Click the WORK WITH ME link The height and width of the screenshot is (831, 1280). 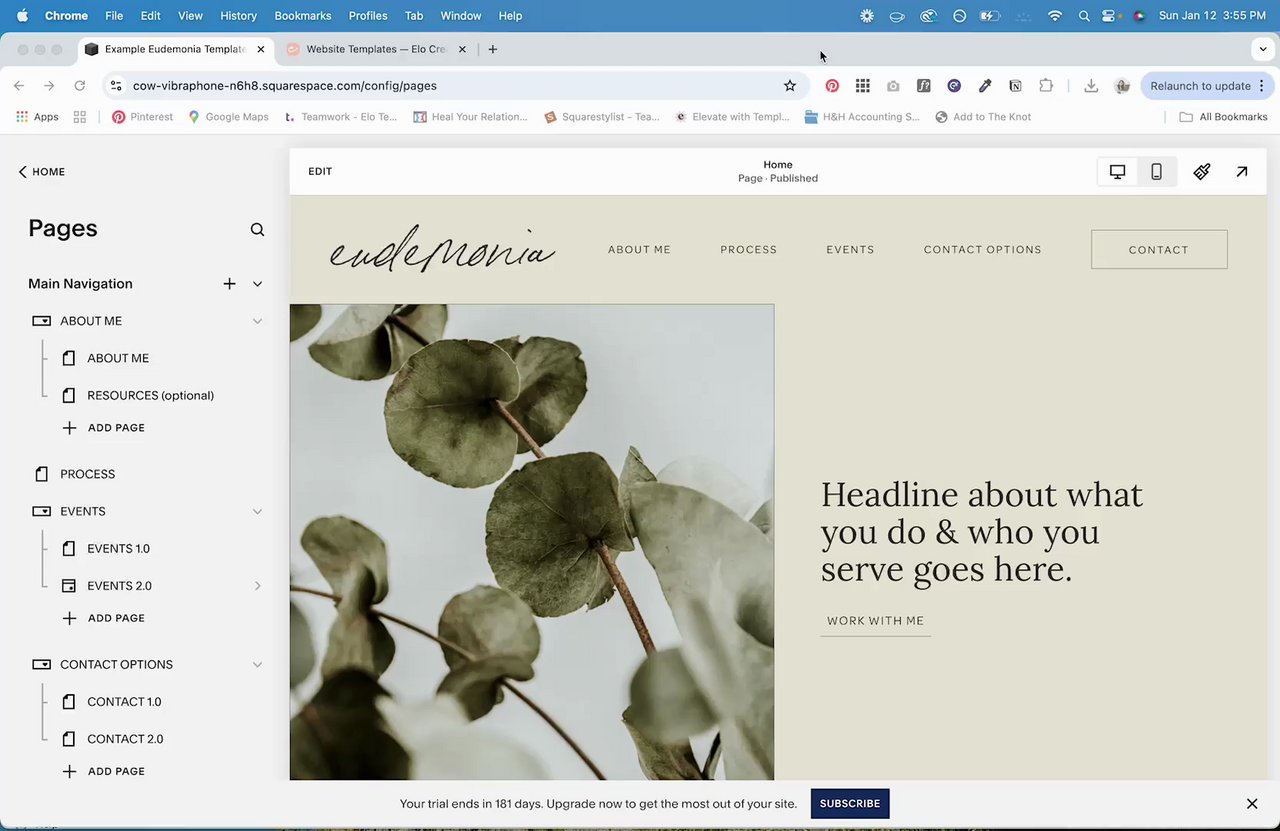pyautogui.click(x=875, y=621)
